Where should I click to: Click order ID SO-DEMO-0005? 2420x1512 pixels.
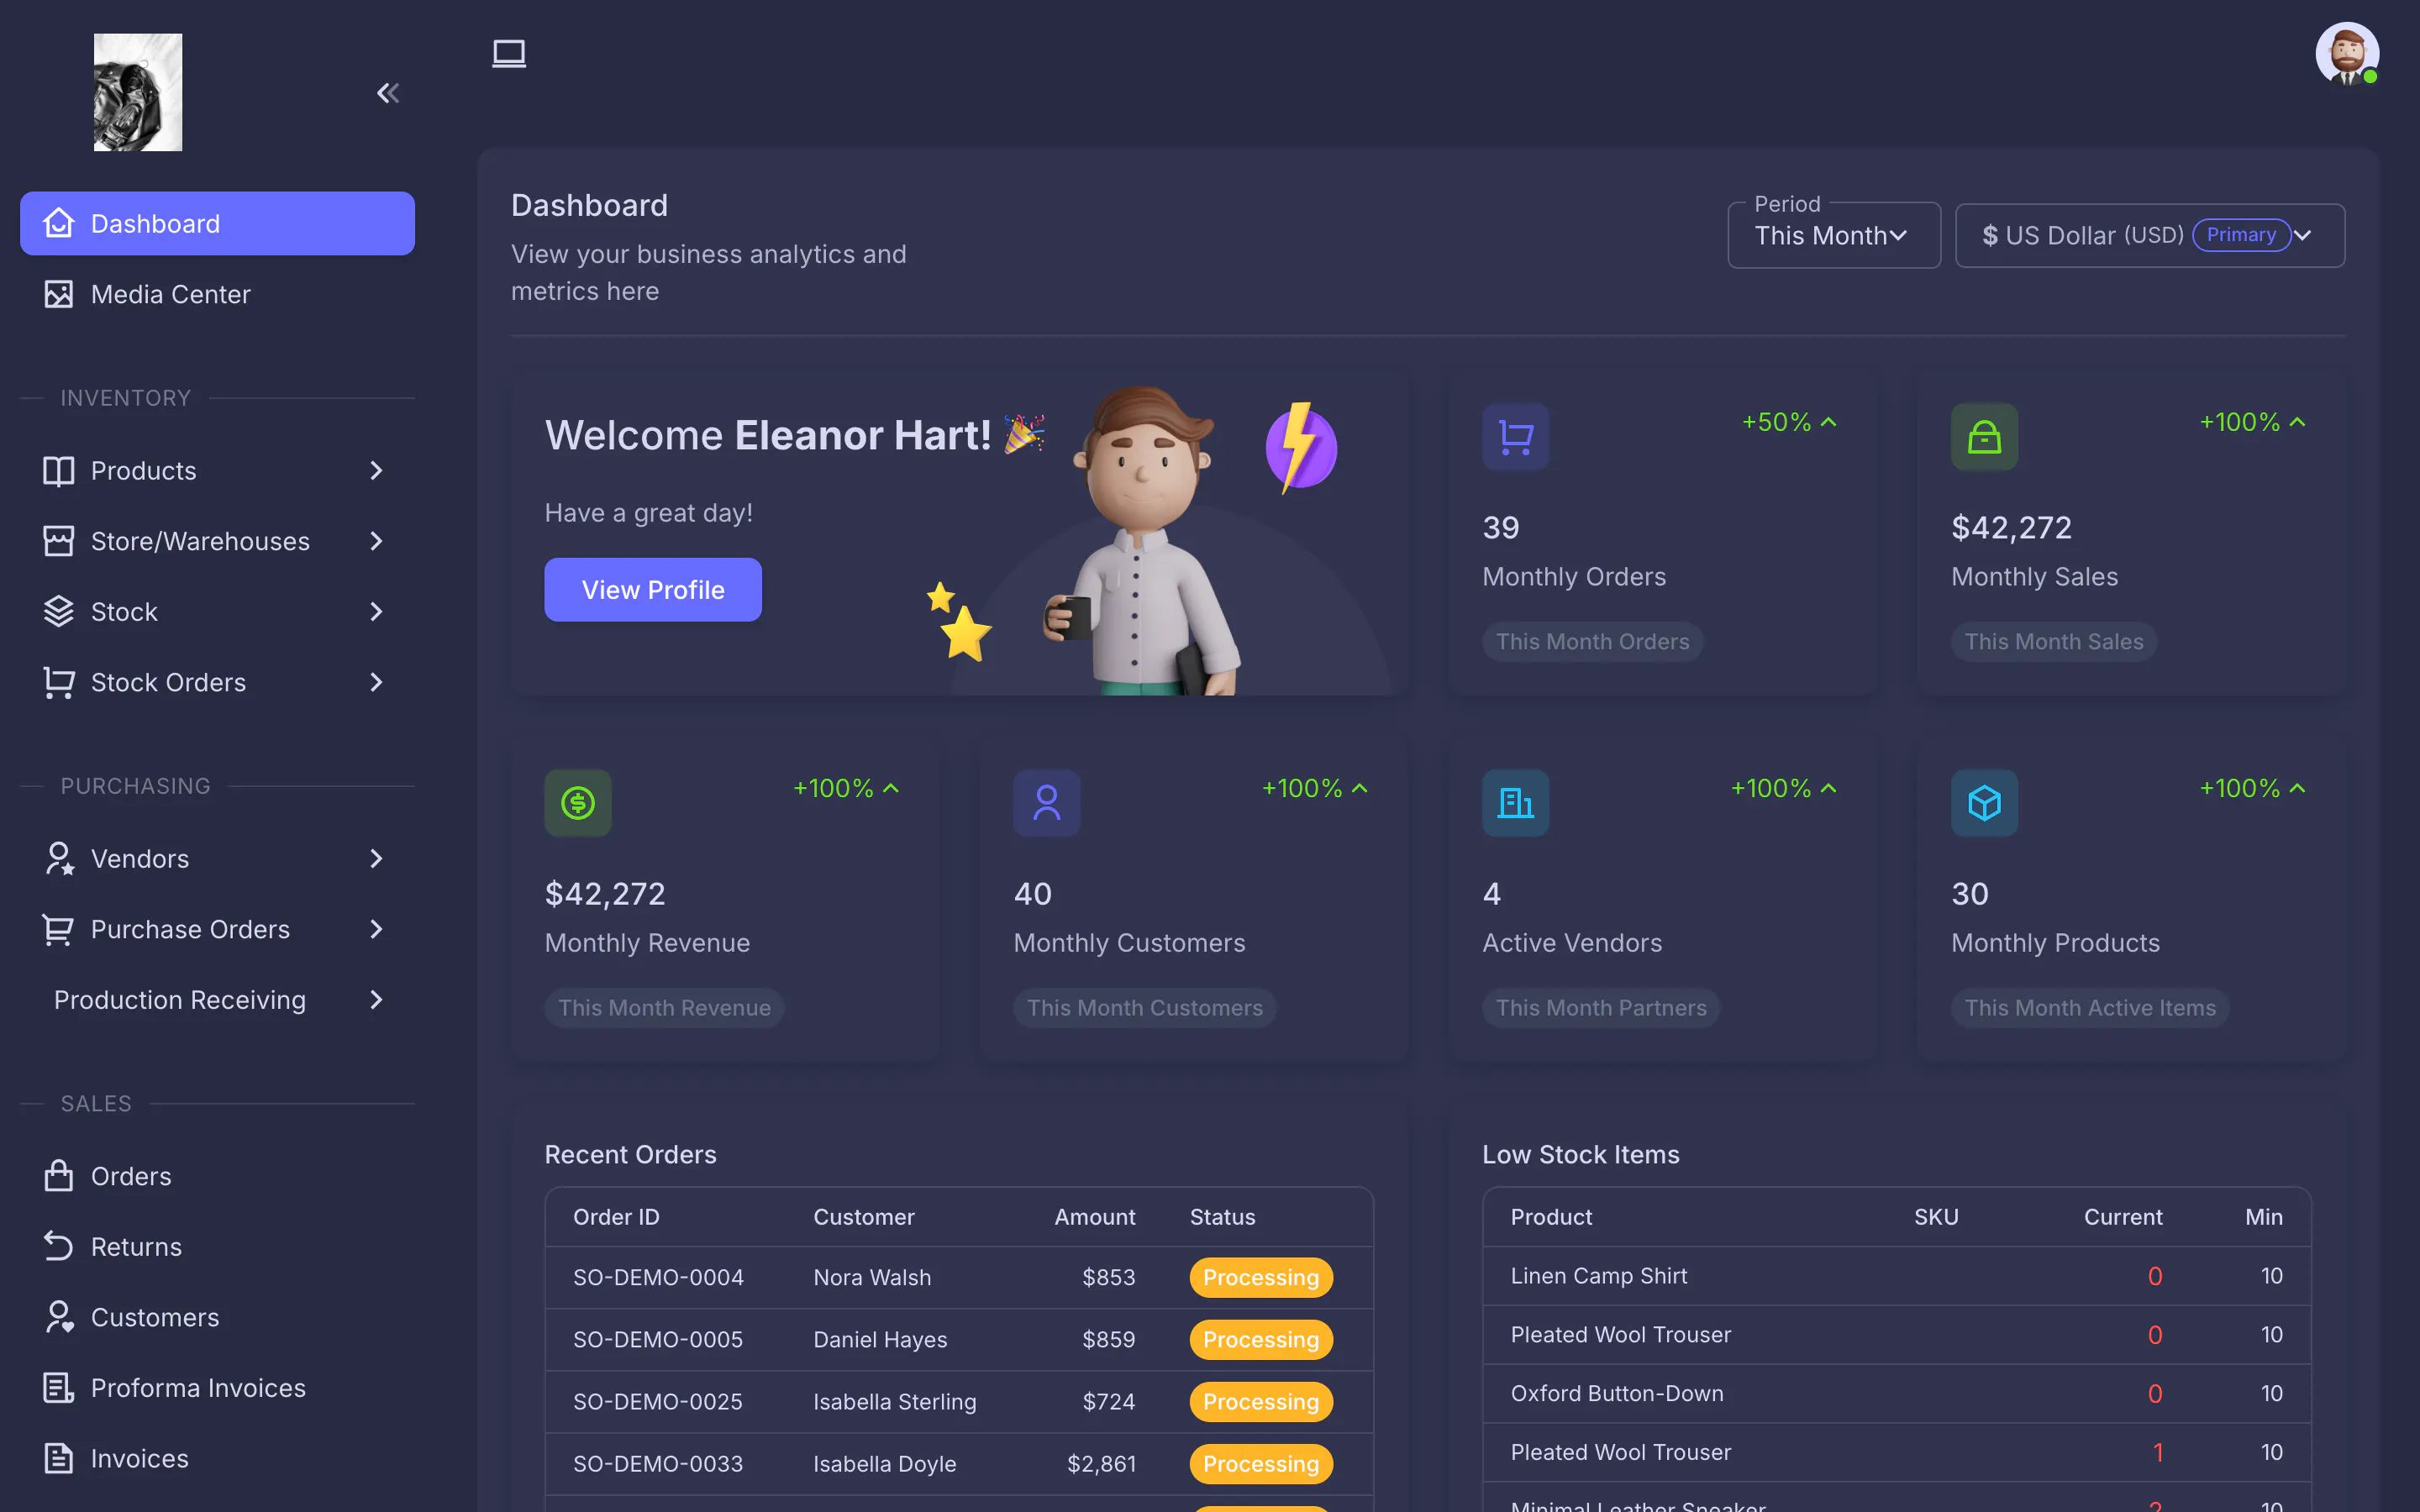(658, 1339)
